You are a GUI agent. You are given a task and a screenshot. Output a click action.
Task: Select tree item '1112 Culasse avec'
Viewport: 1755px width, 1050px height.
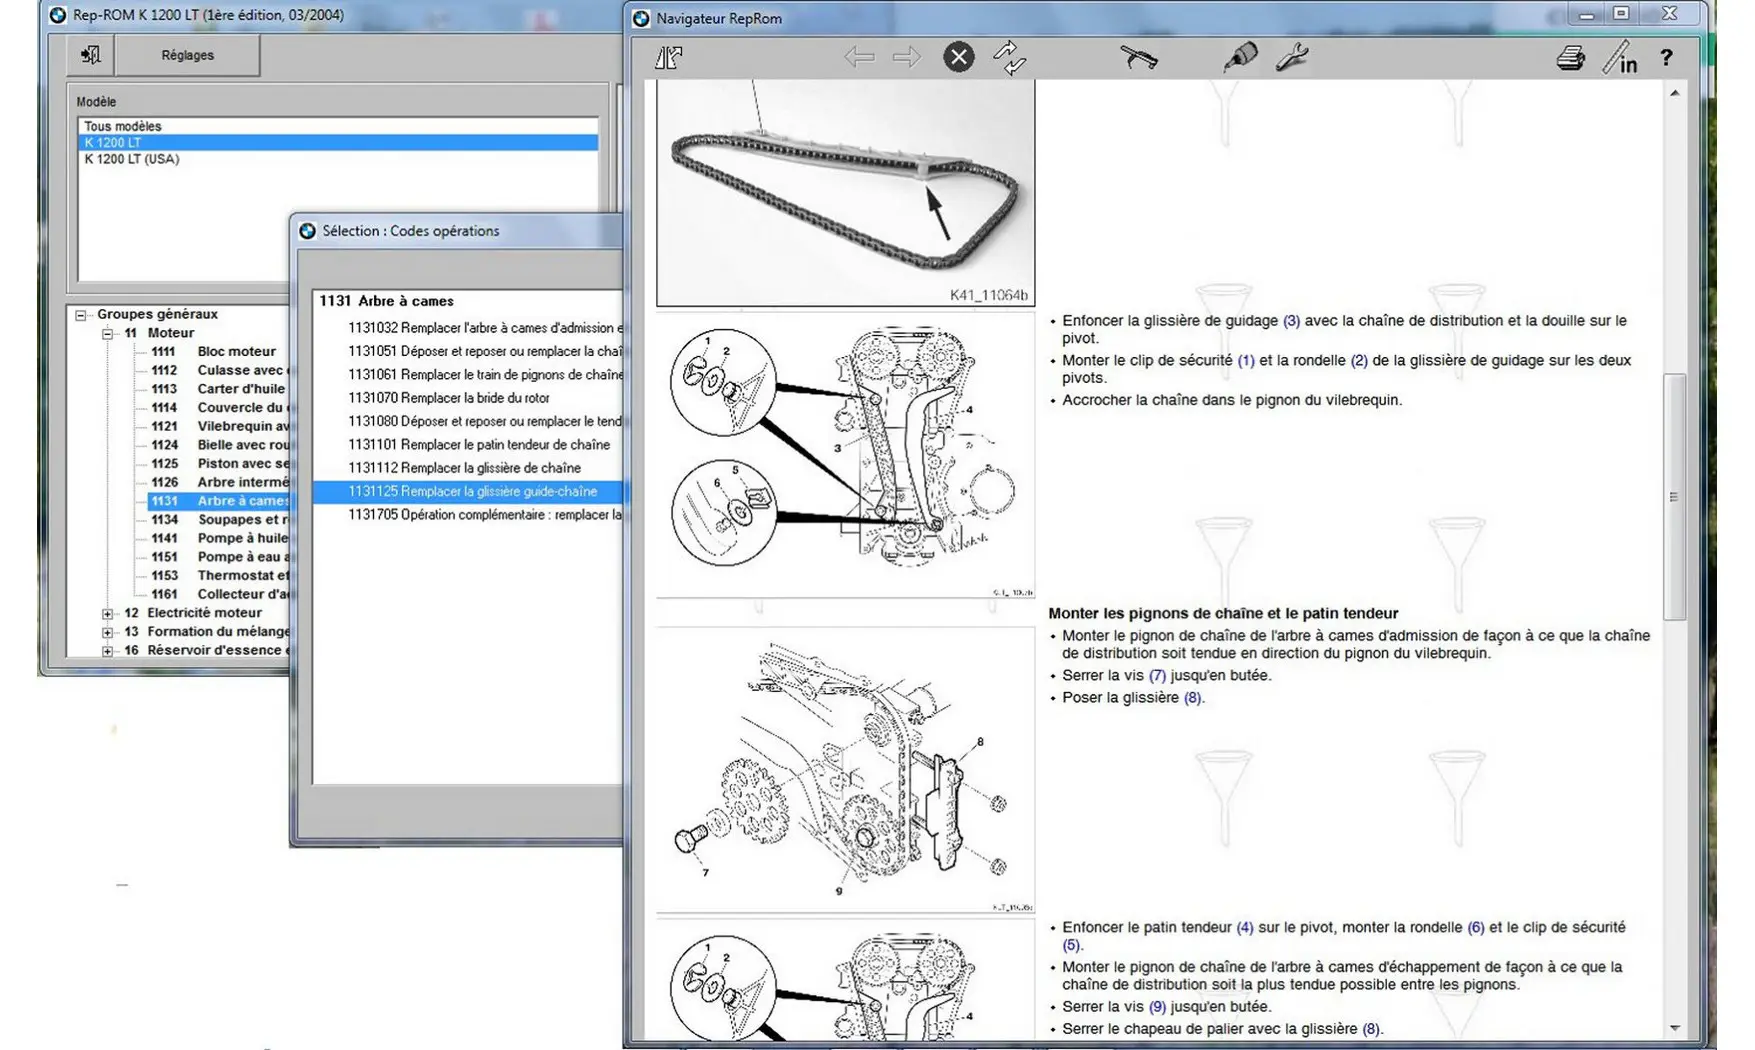pos(218,370)
